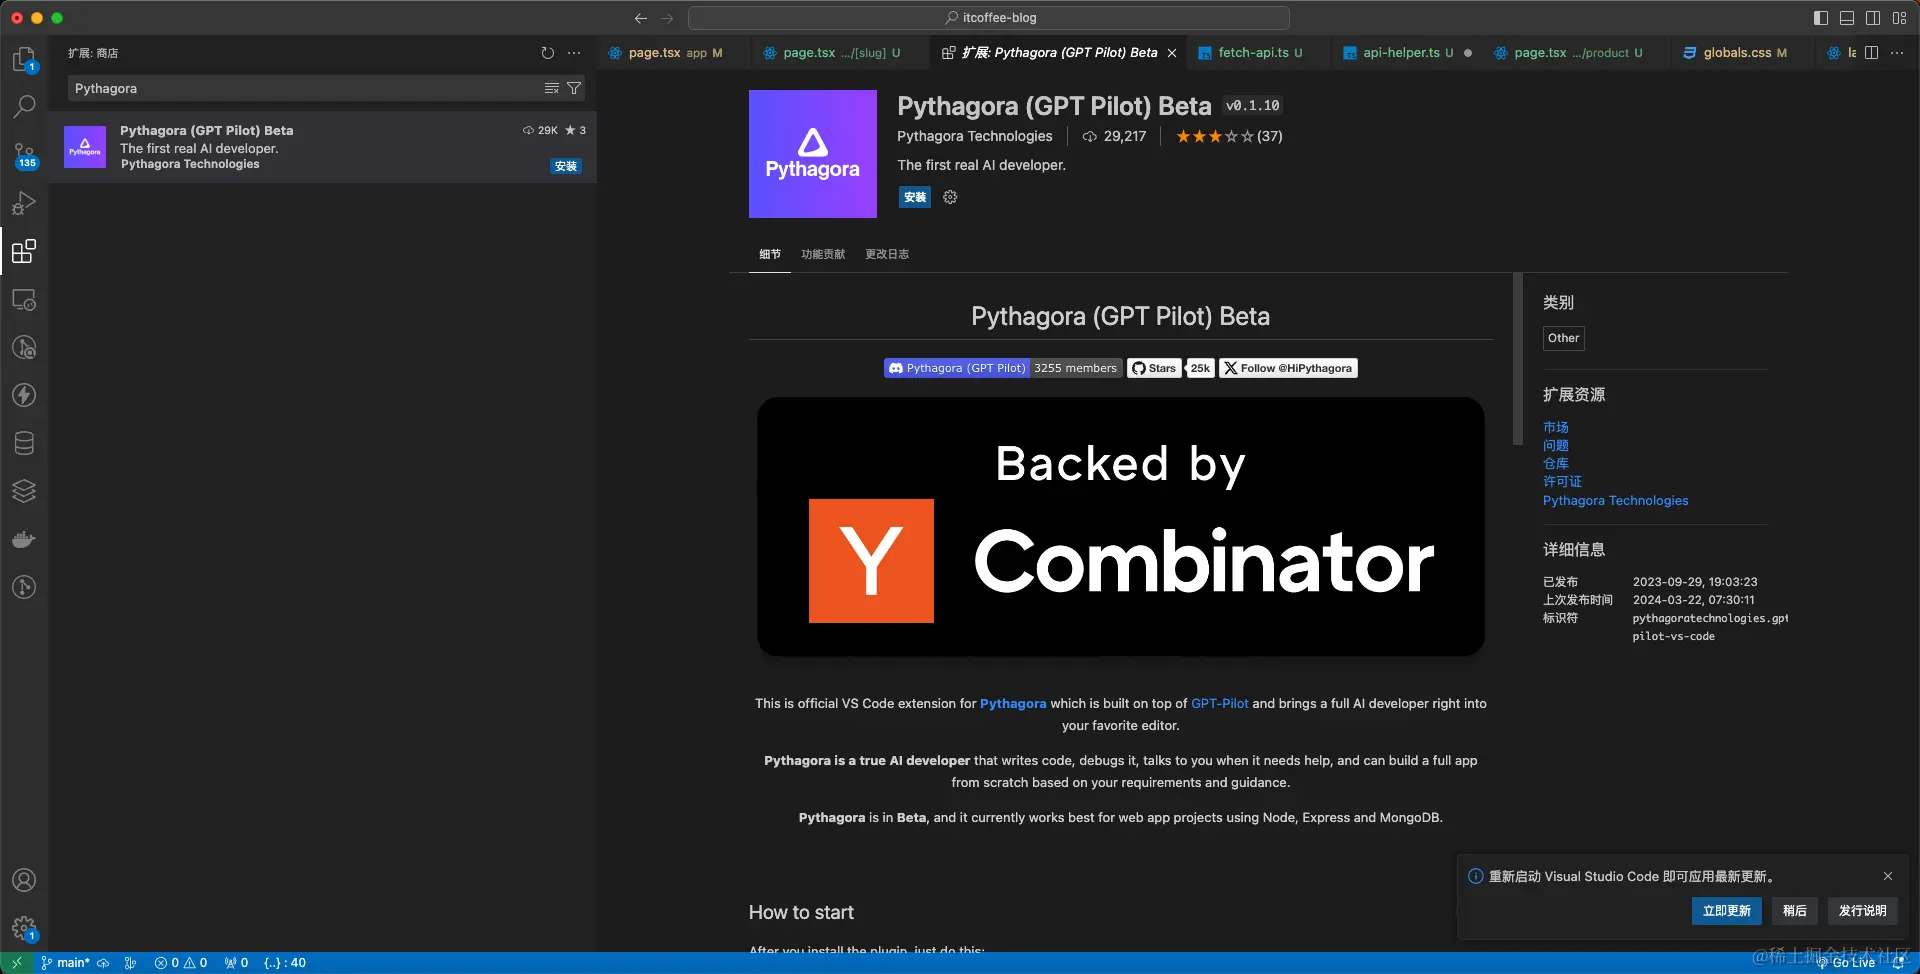Follow the Pythagora link in the description
Screen dimensions: 1920x974
1013,703
